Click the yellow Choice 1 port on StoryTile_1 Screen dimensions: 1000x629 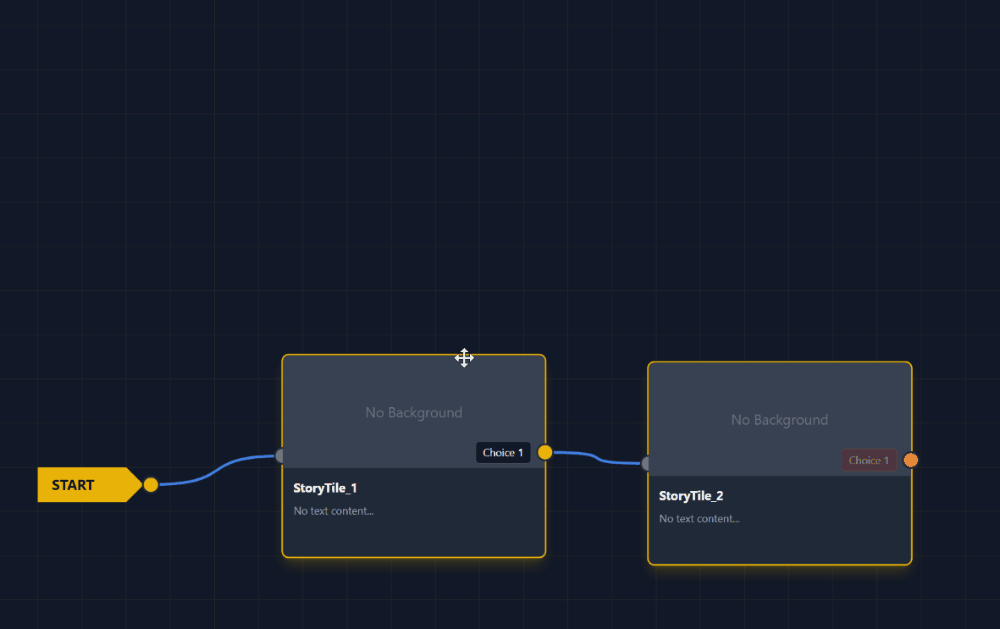pyautogui.click(x=545, y=452)
